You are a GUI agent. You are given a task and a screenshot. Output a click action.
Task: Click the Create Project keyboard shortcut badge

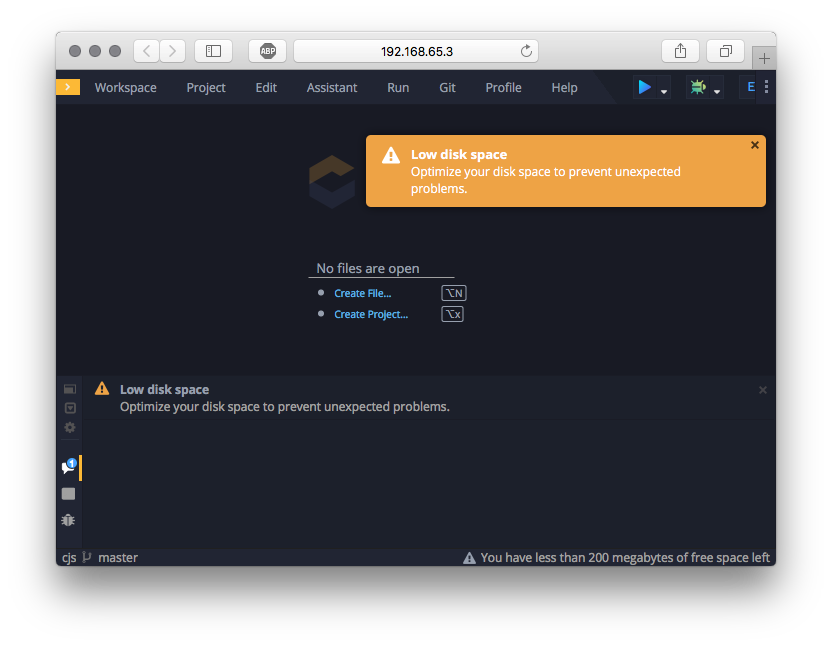coord(453,314)
